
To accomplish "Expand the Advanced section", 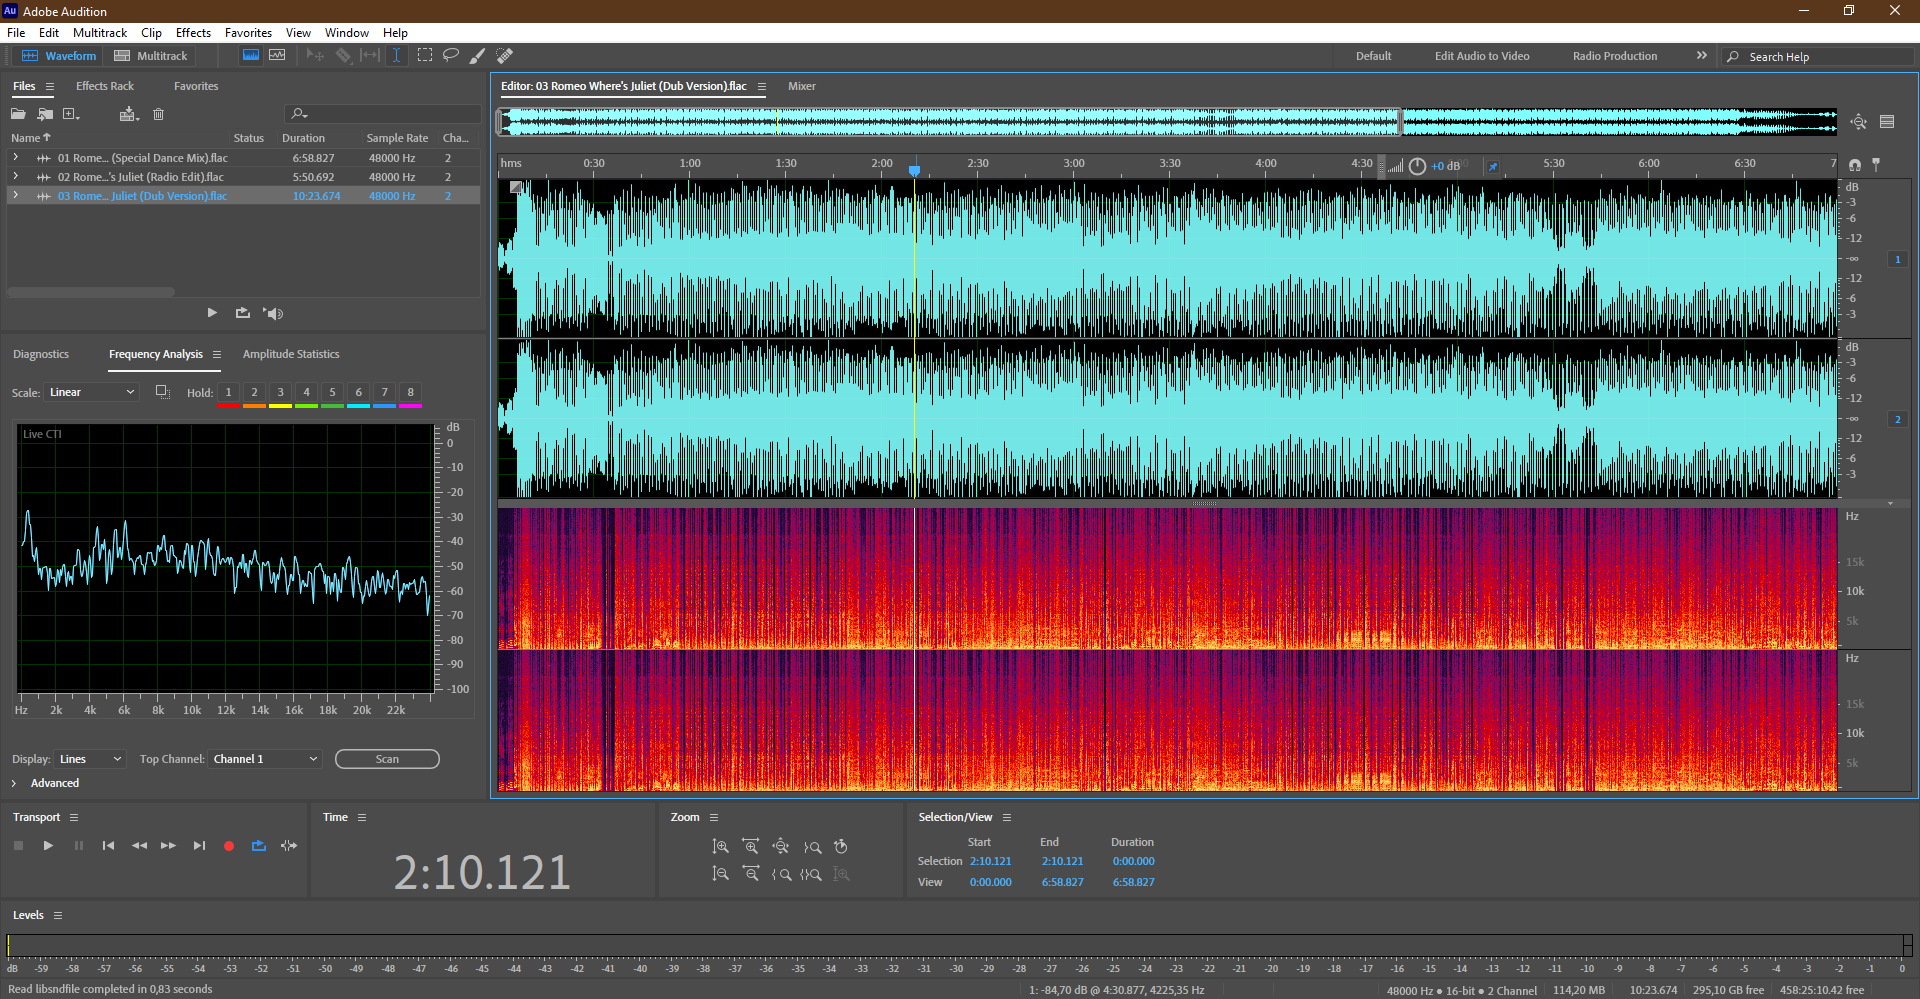I will click(x=14, y=783).
